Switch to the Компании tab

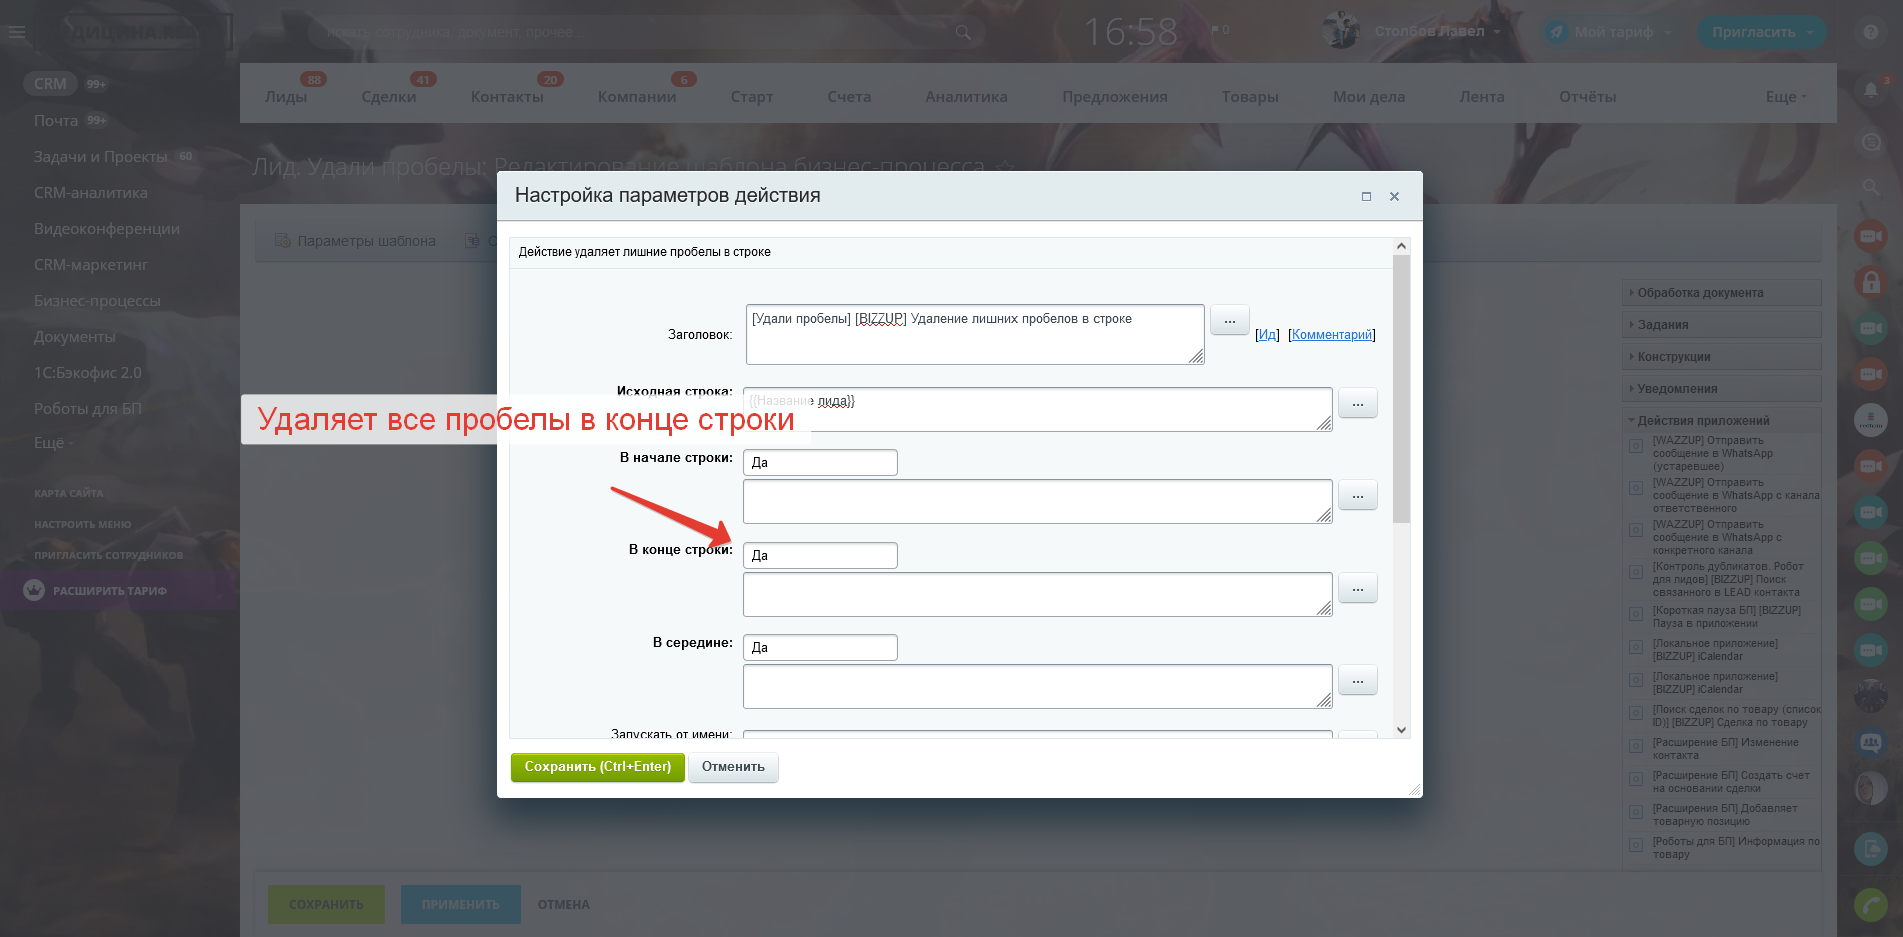[637, 96]
